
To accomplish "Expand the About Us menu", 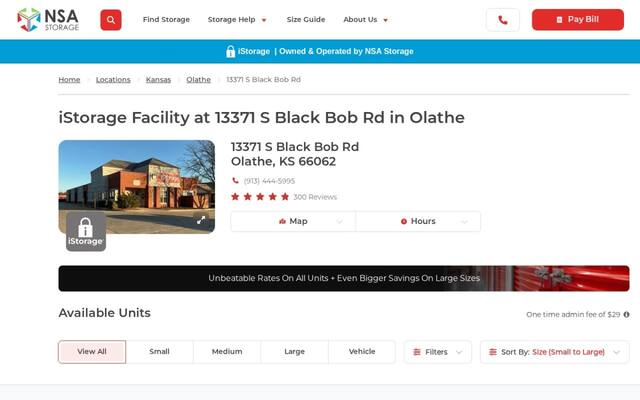I will [x=365, y=20].
